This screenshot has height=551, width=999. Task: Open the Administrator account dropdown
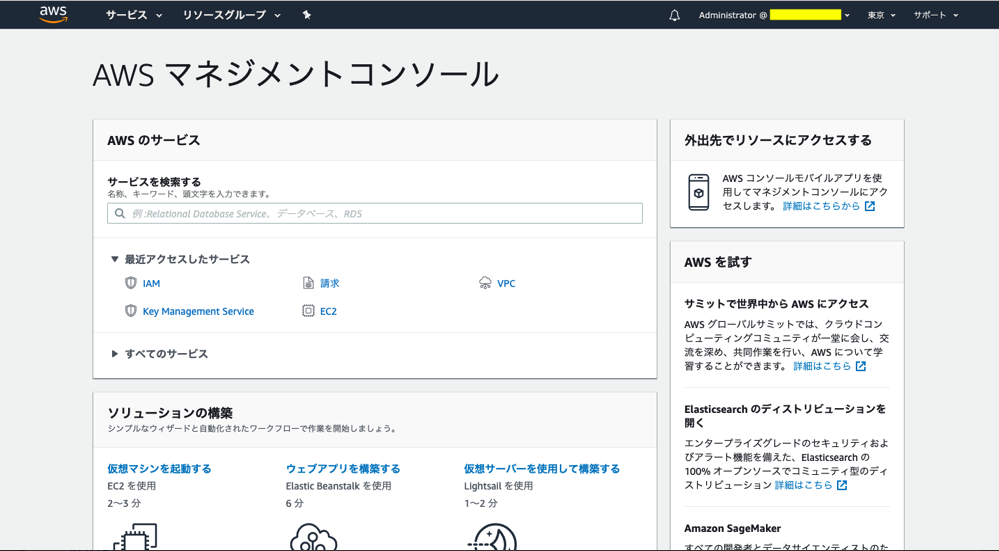click(774, 15)
